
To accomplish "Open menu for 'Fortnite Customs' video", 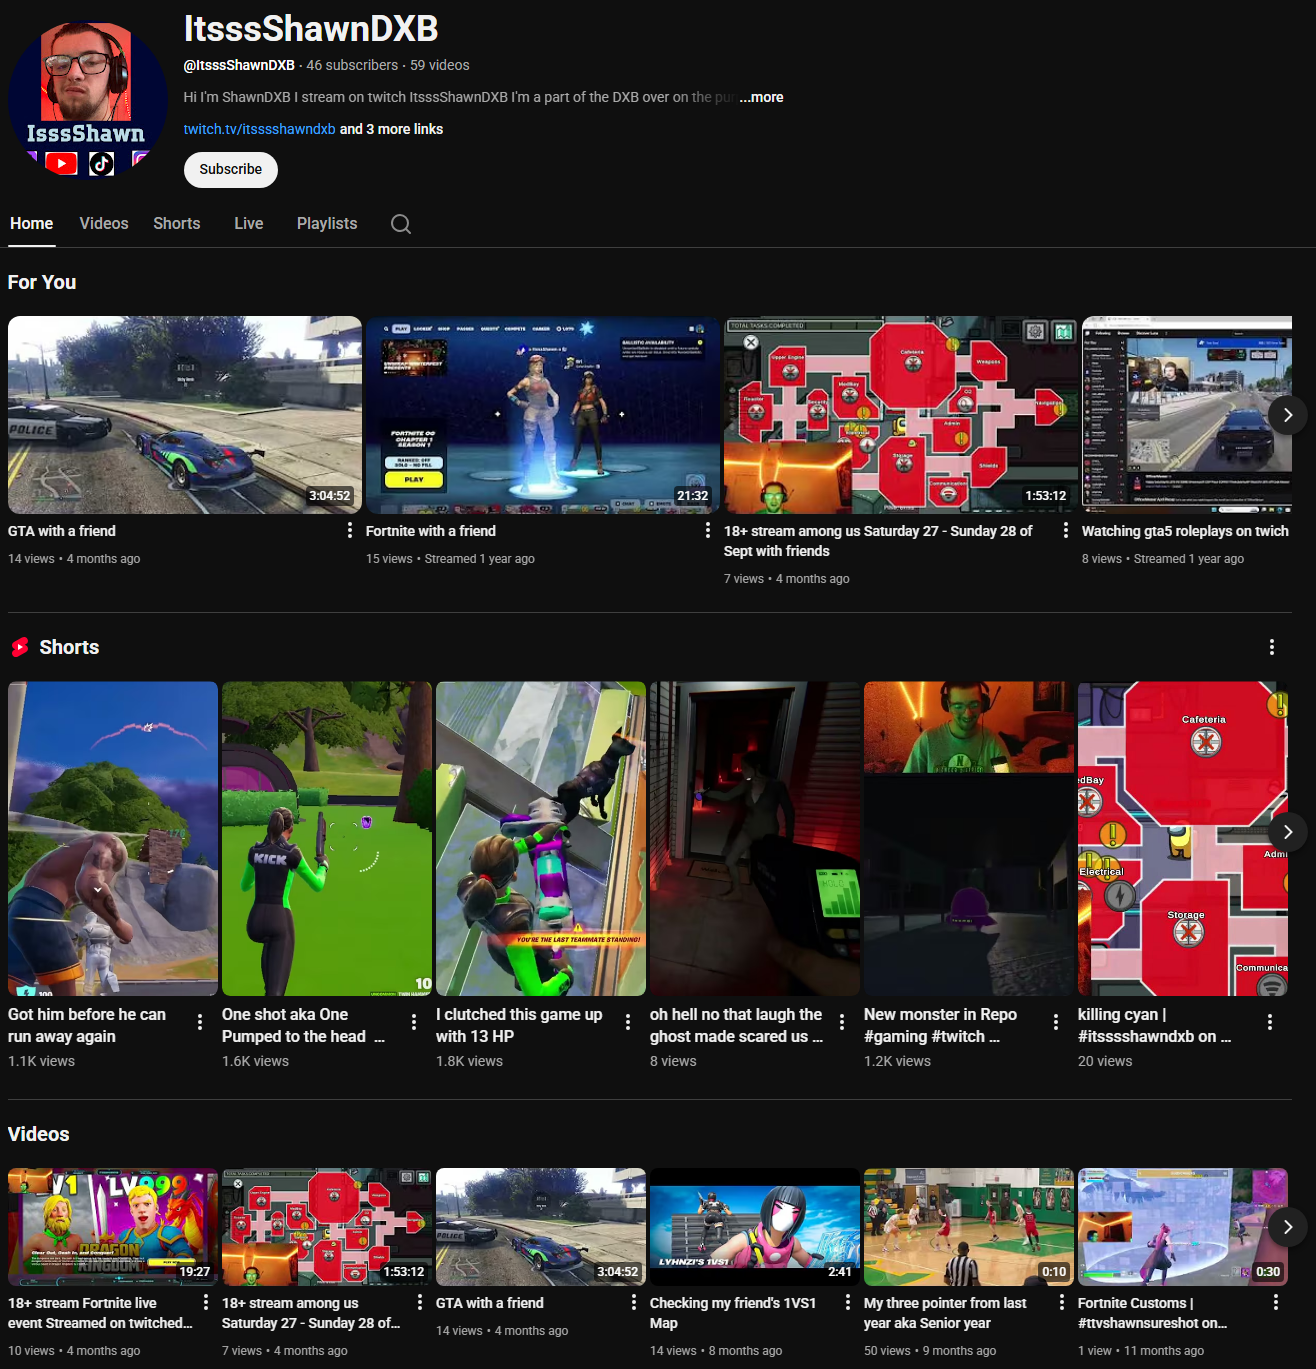I will 1275,1302.
